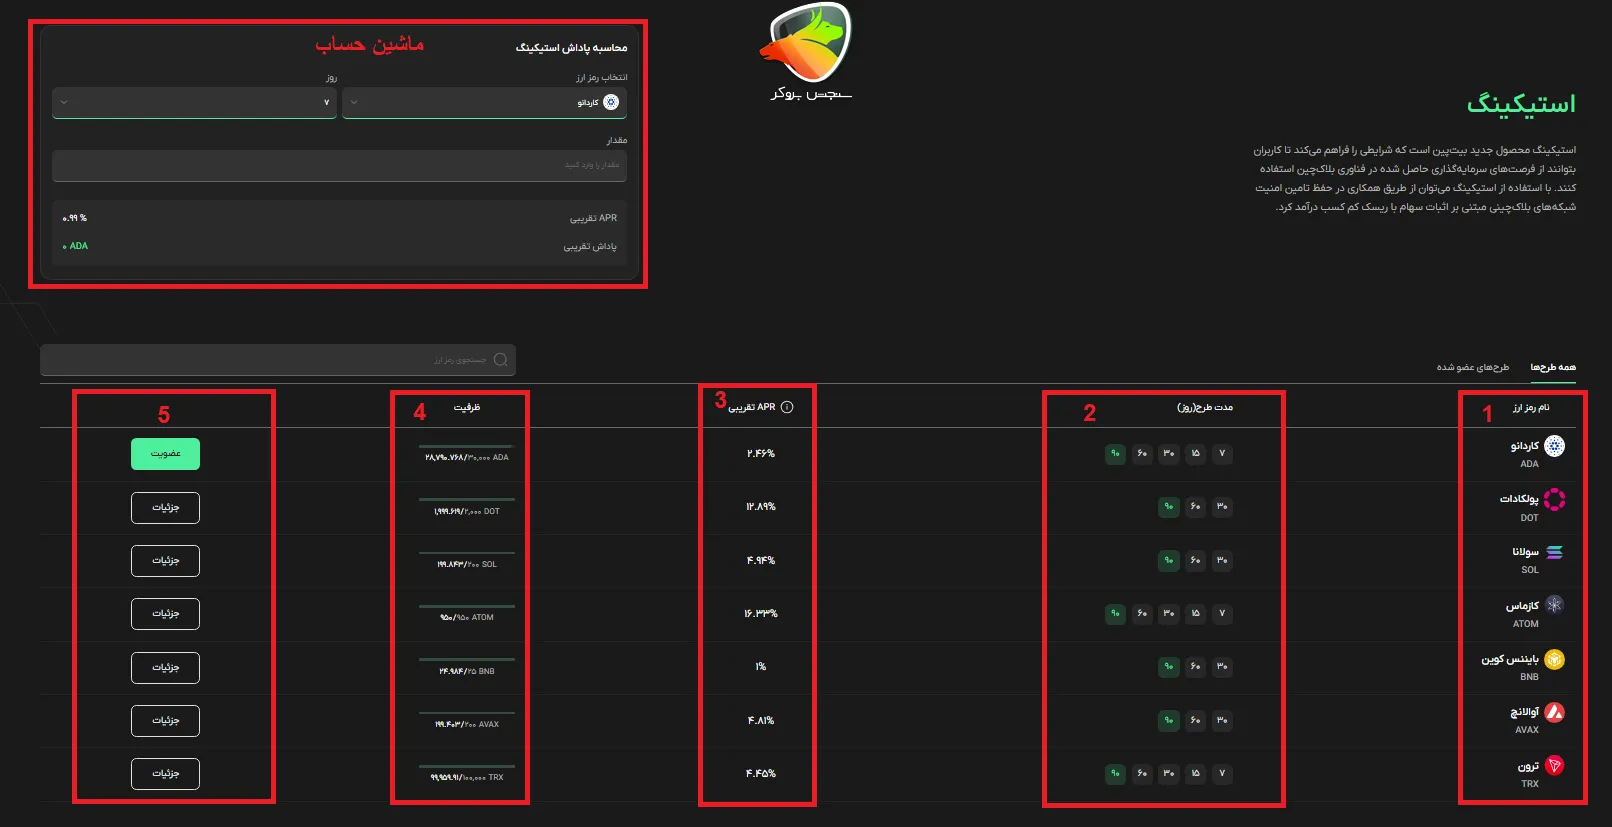This screenshot has width=1612, height=827.
Task: Click the Cosmos (ATOM) coin logo
Action: 1554,605
